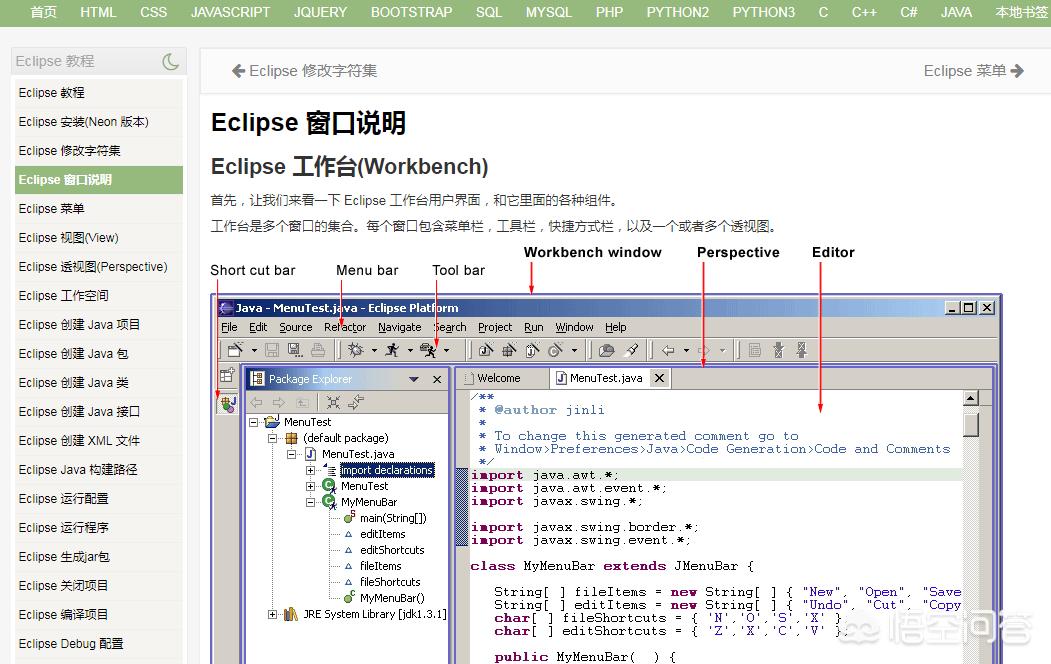Open the File menu in Eclipse
The image size is (1051, 664).
click(x=229, y=327)
